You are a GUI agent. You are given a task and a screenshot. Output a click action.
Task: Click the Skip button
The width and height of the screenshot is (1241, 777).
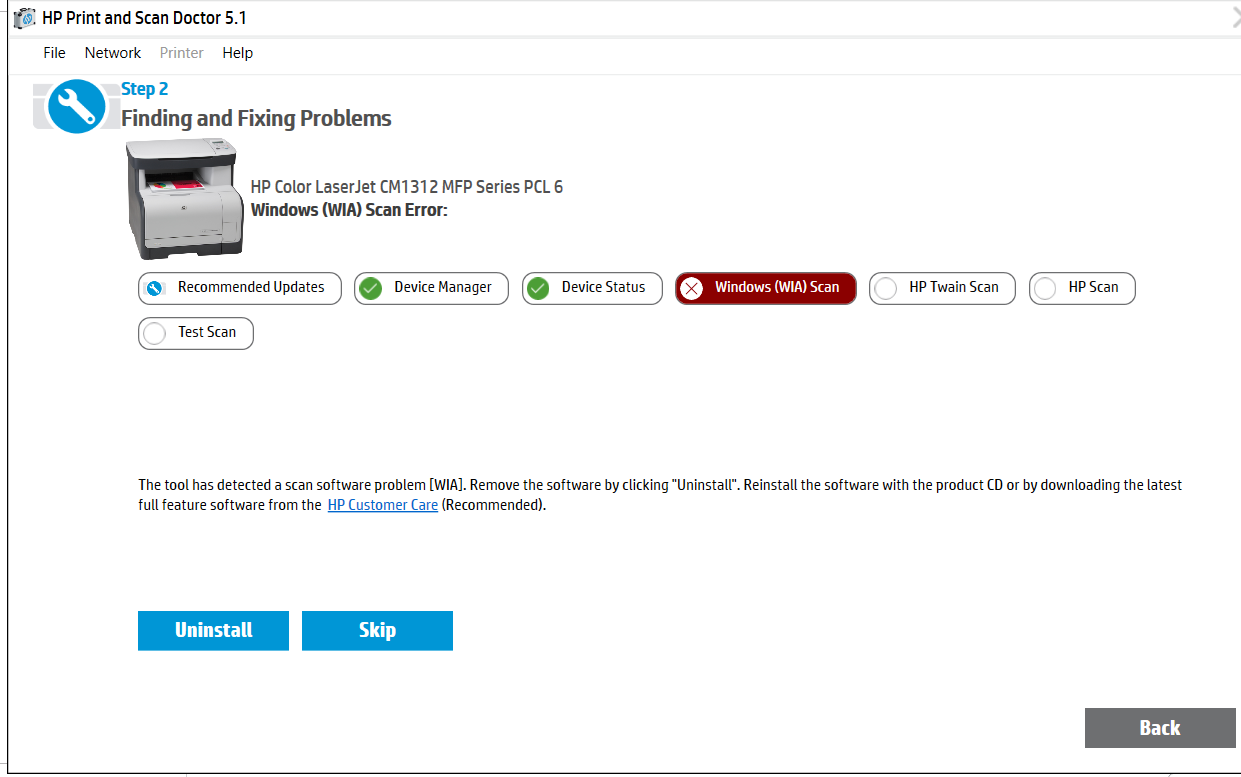tap(377, 630)
